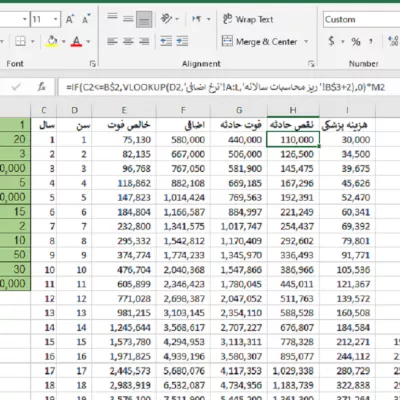The height and width of the screenshot is (400, 400).
Task: Click the formula bar Enter checkmark
Action: tap(15, 87)
